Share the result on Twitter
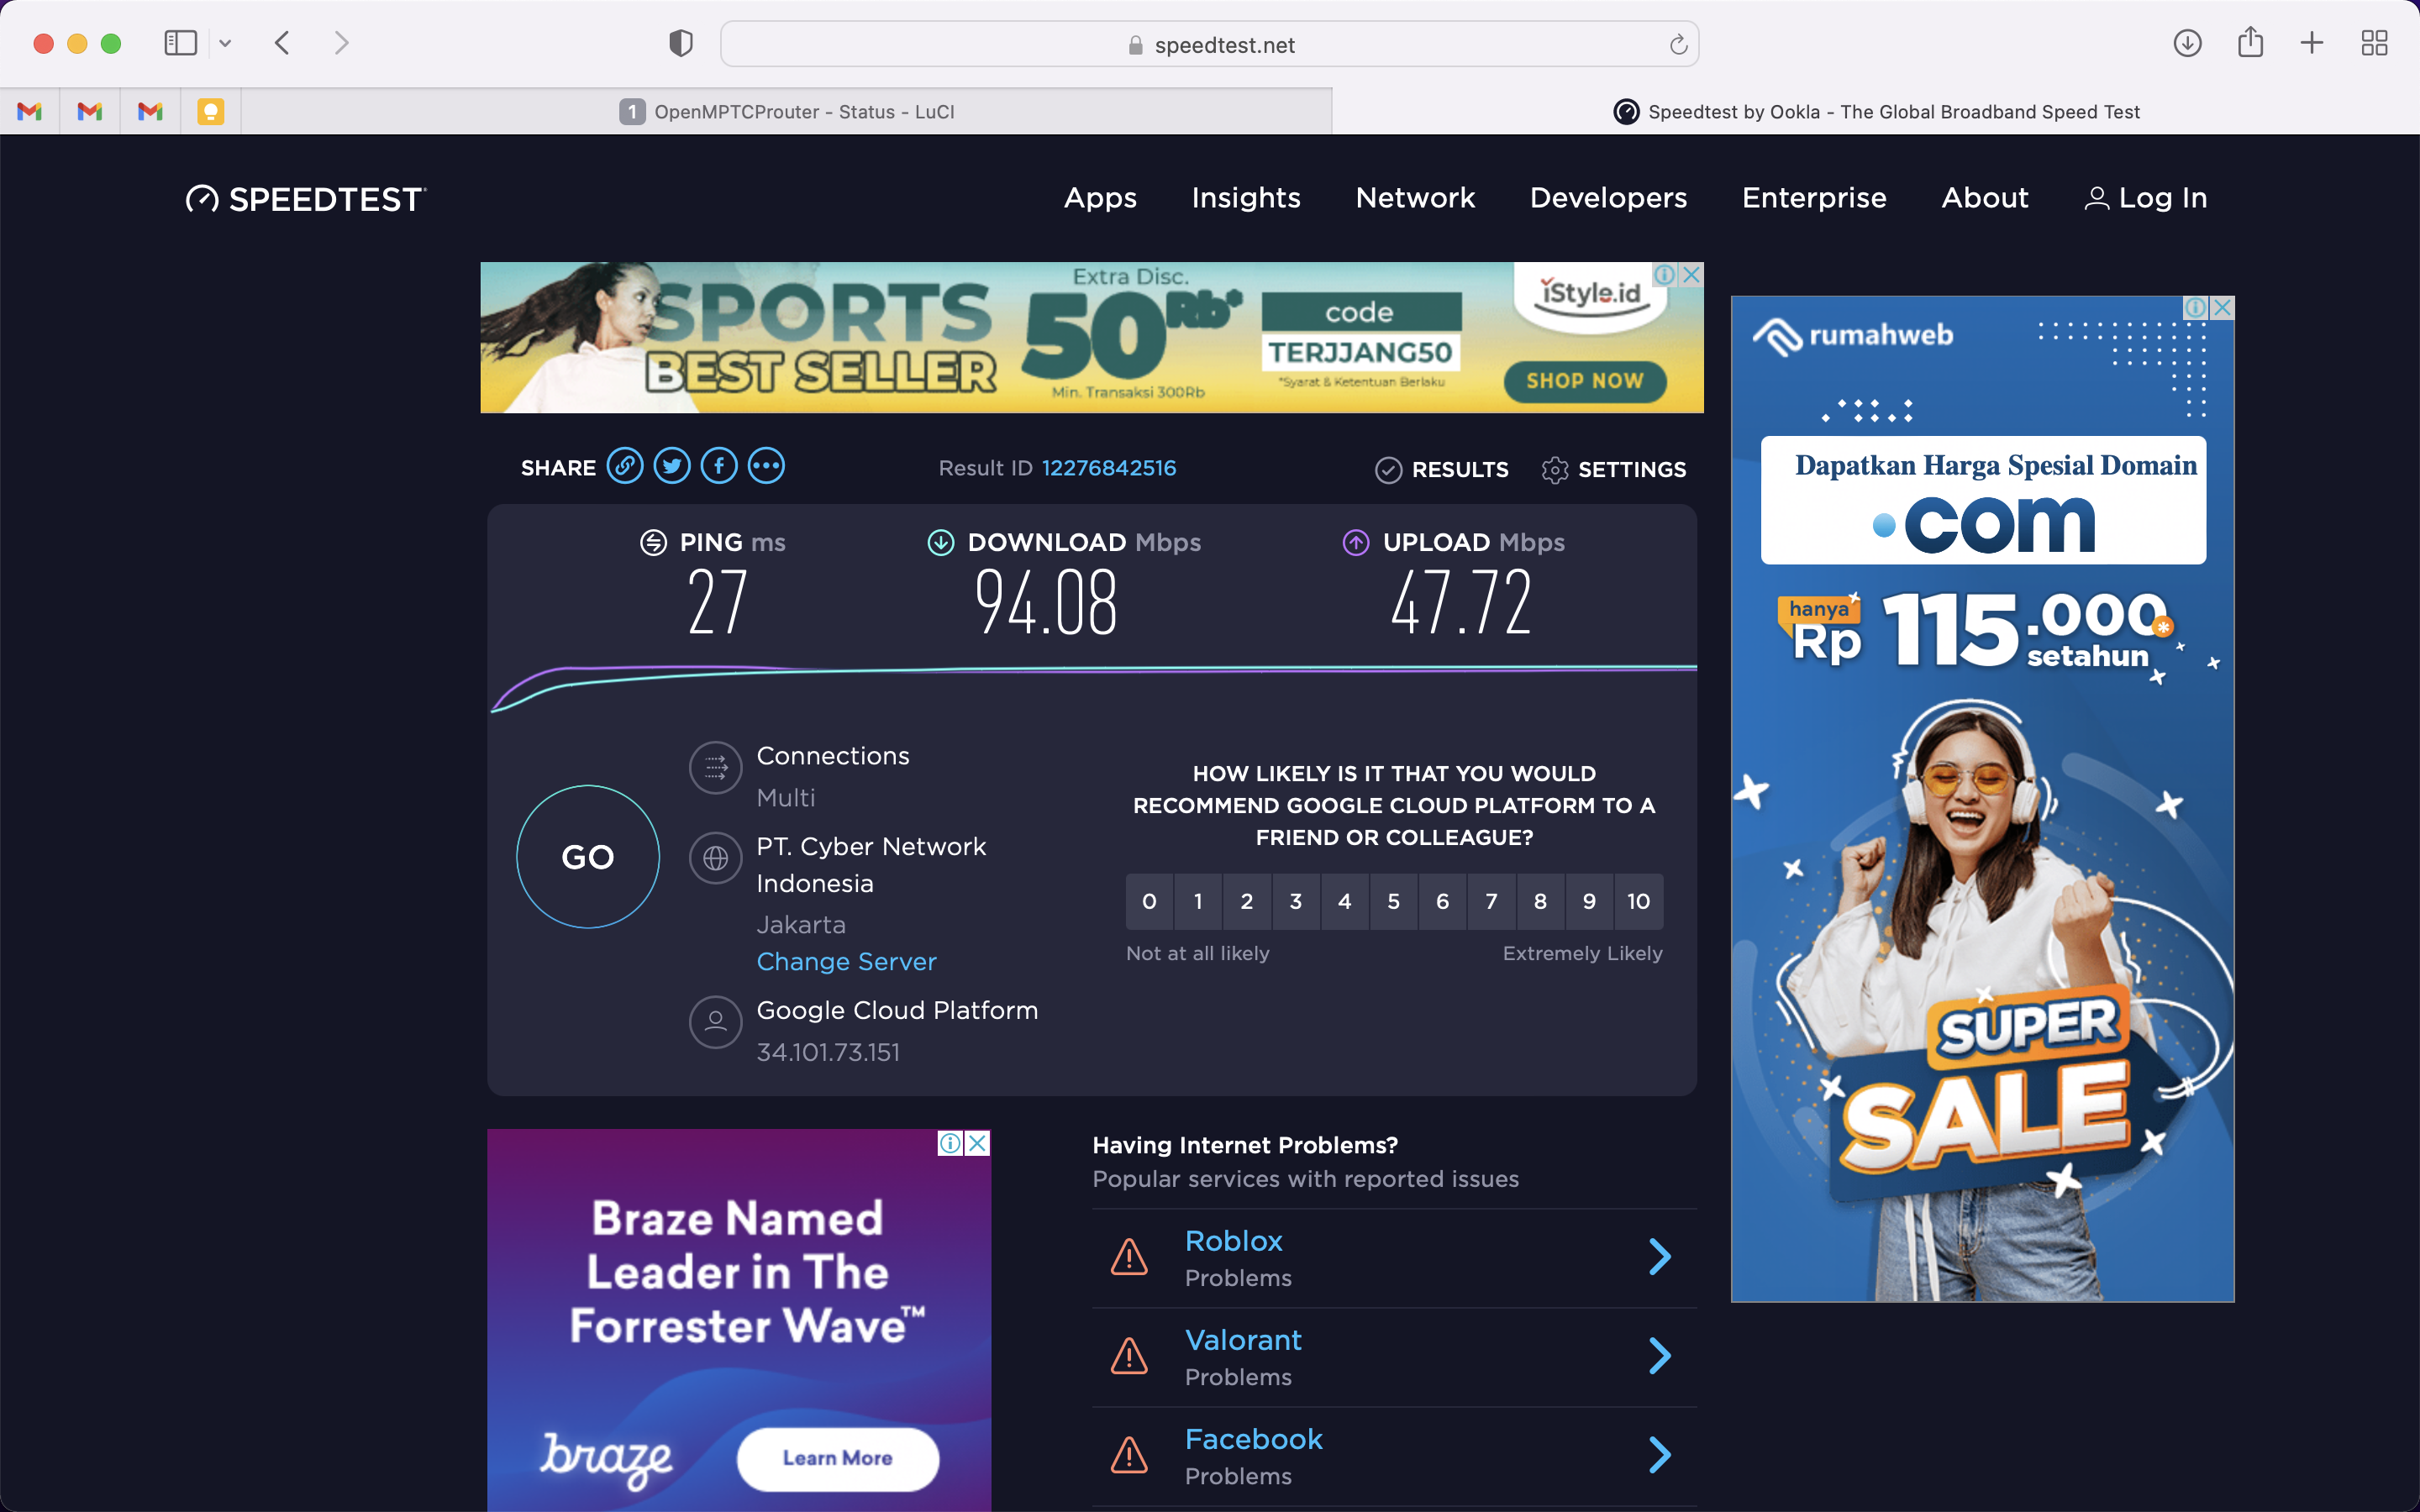This screenshot has width=2420, height=1512. coord(672,466)
